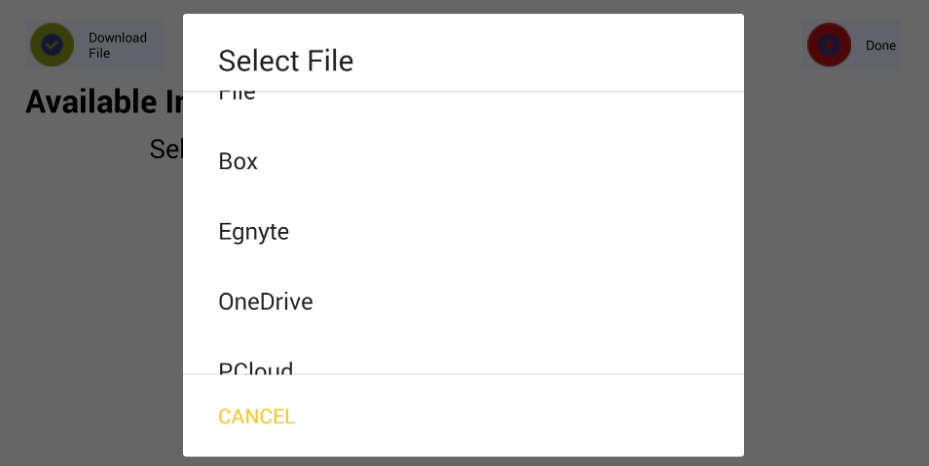Click the divider line below Select File title
Viewport: 929px width, 466px height.
(x=463, y=92)
